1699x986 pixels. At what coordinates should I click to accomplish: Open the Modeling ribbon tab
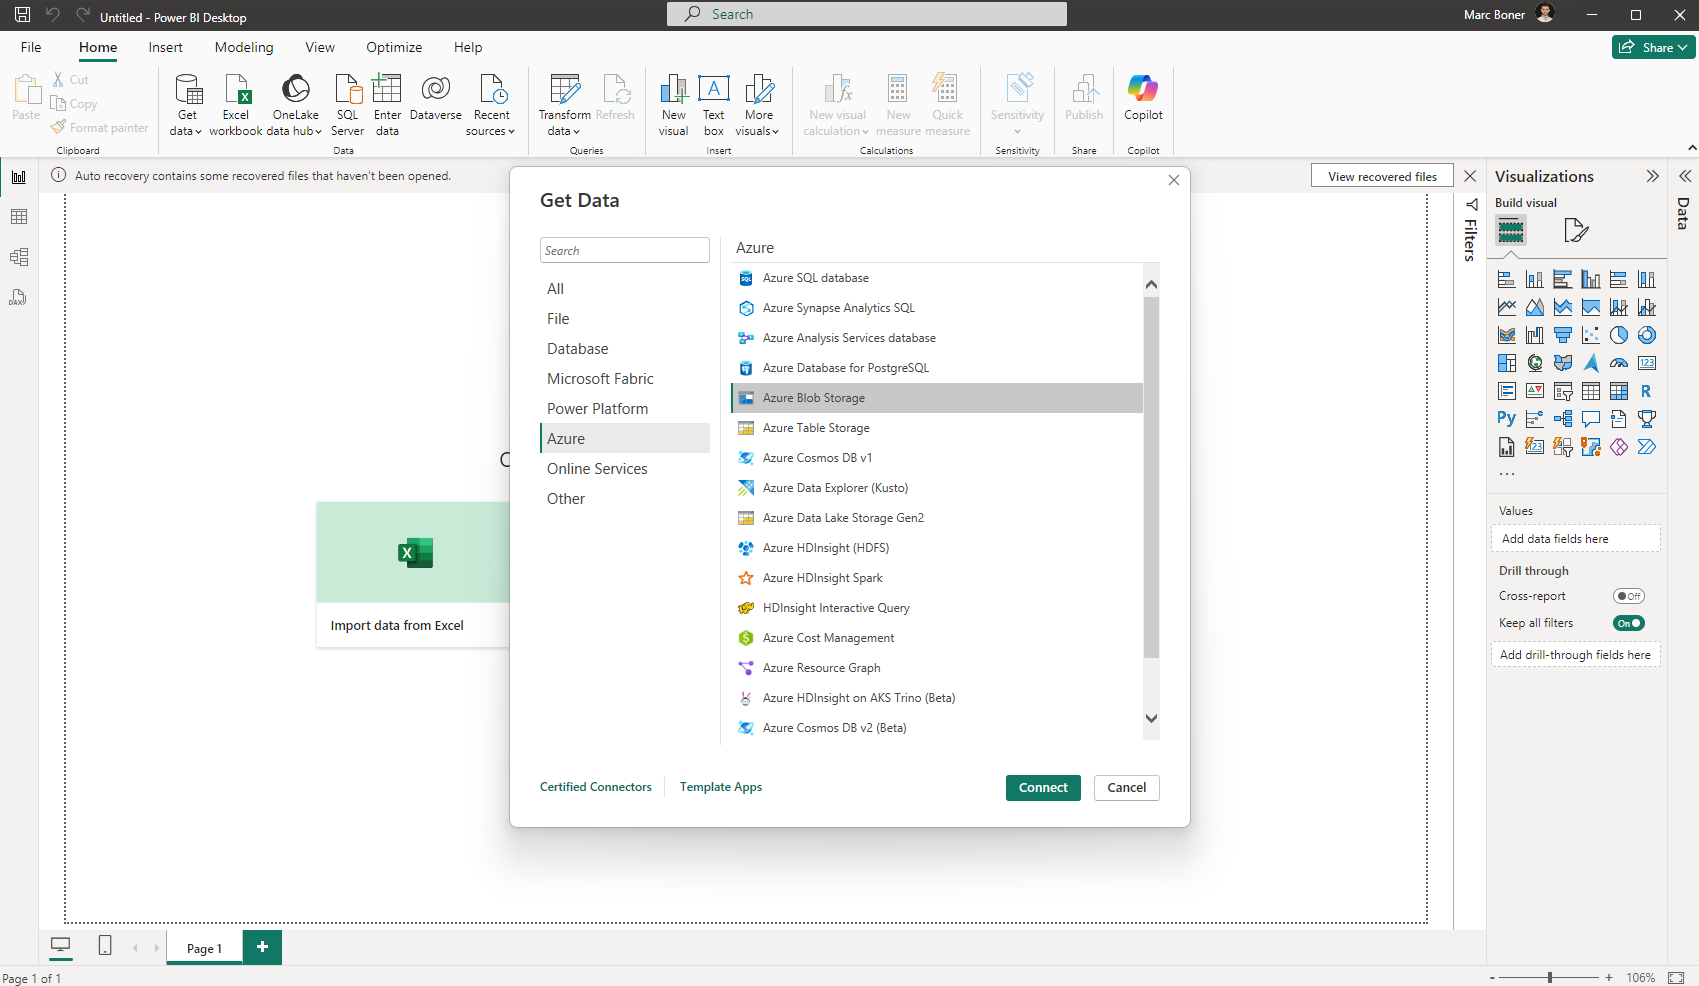click(x=243, y=47)
